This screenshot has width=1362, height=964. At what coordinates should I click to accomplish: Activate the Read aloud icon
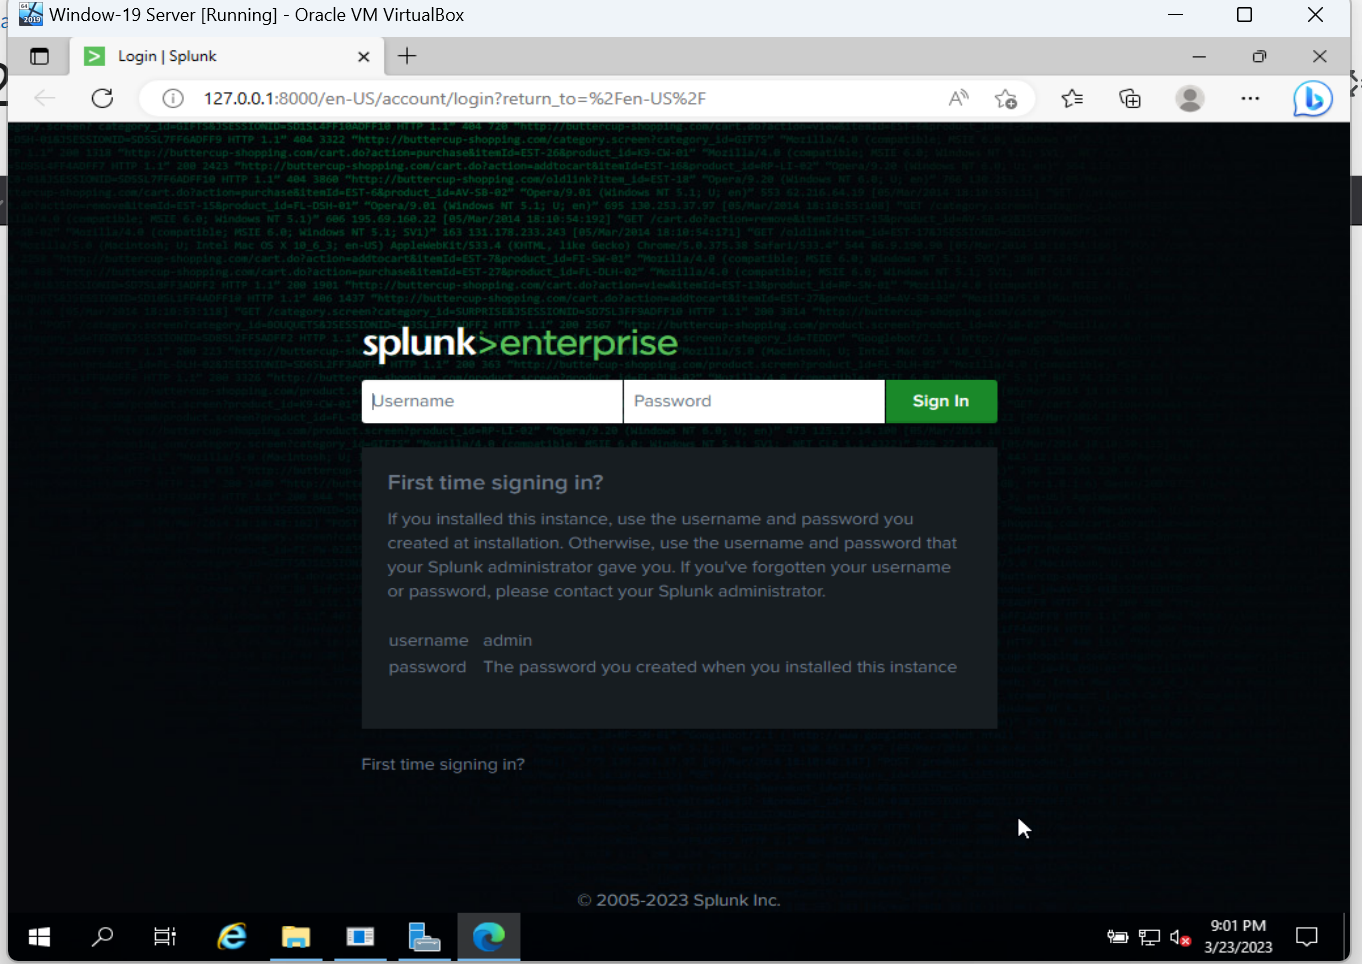958,98
